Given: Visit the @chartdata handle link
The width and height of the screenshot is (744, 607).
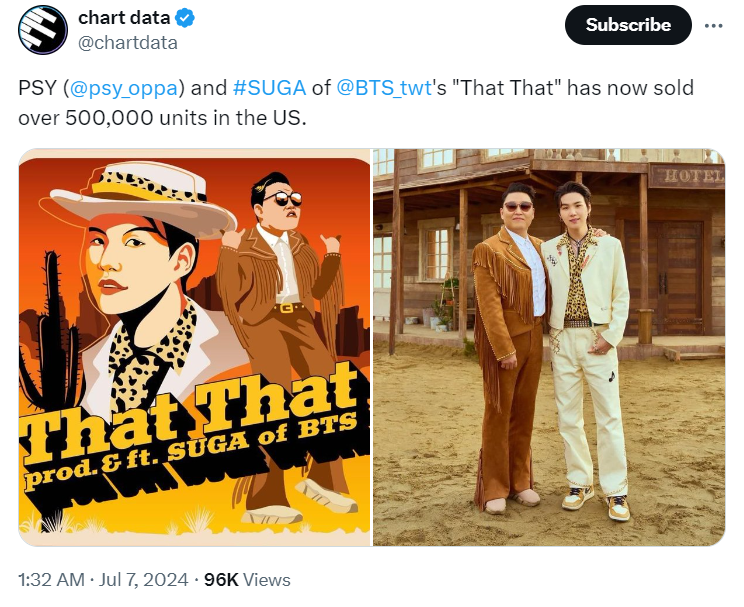Looking at the screenshot, I should click(128, 43).
